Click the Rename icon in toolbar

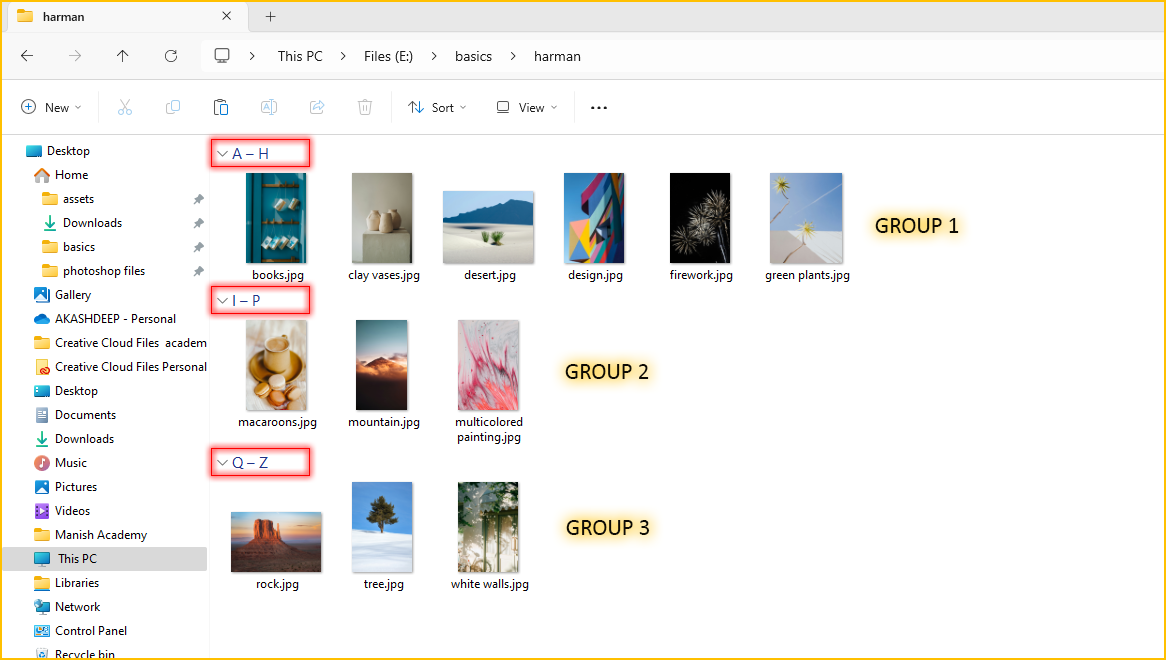pos(269,107)
